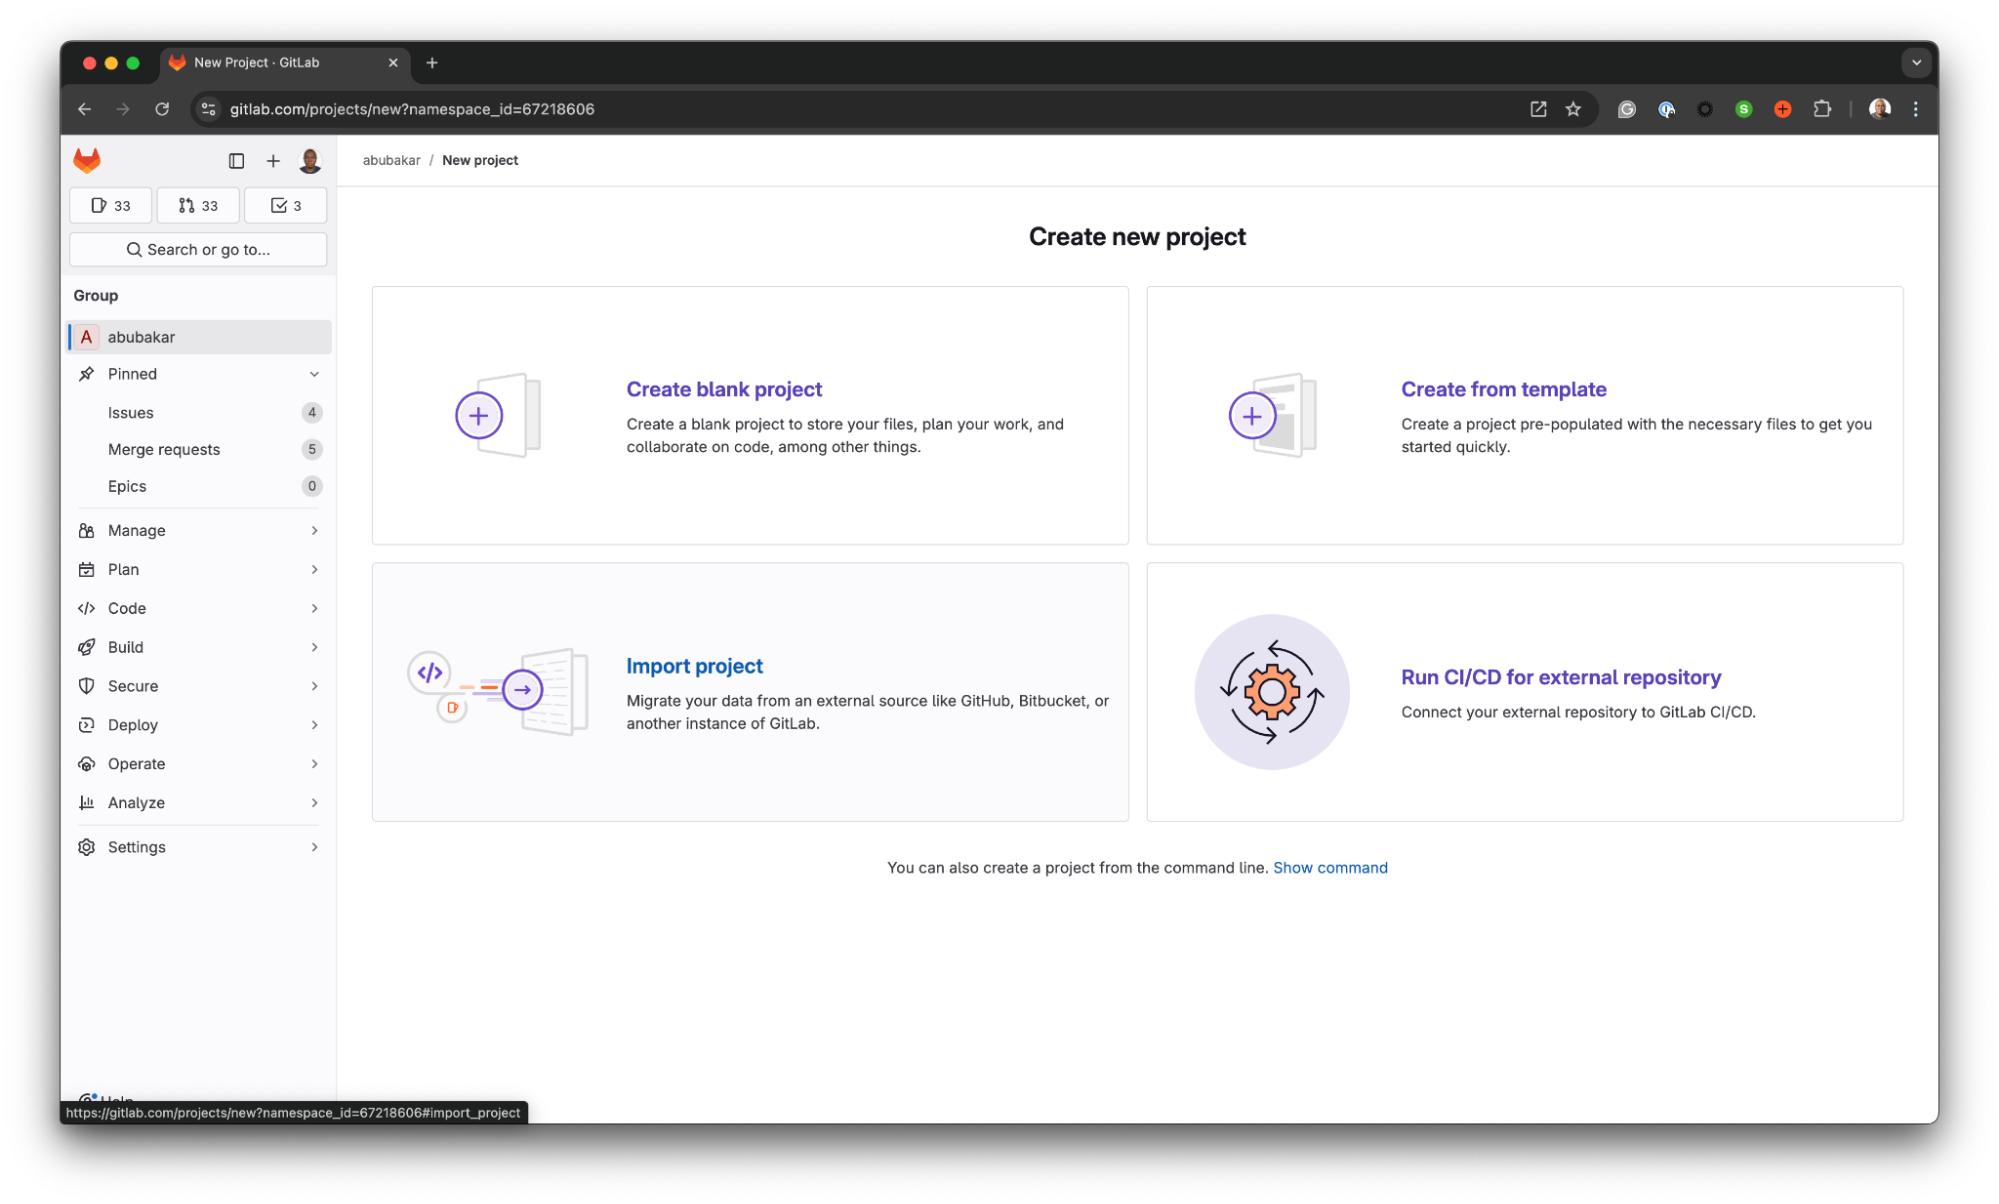Click Create from template link

pos(1503,389)
